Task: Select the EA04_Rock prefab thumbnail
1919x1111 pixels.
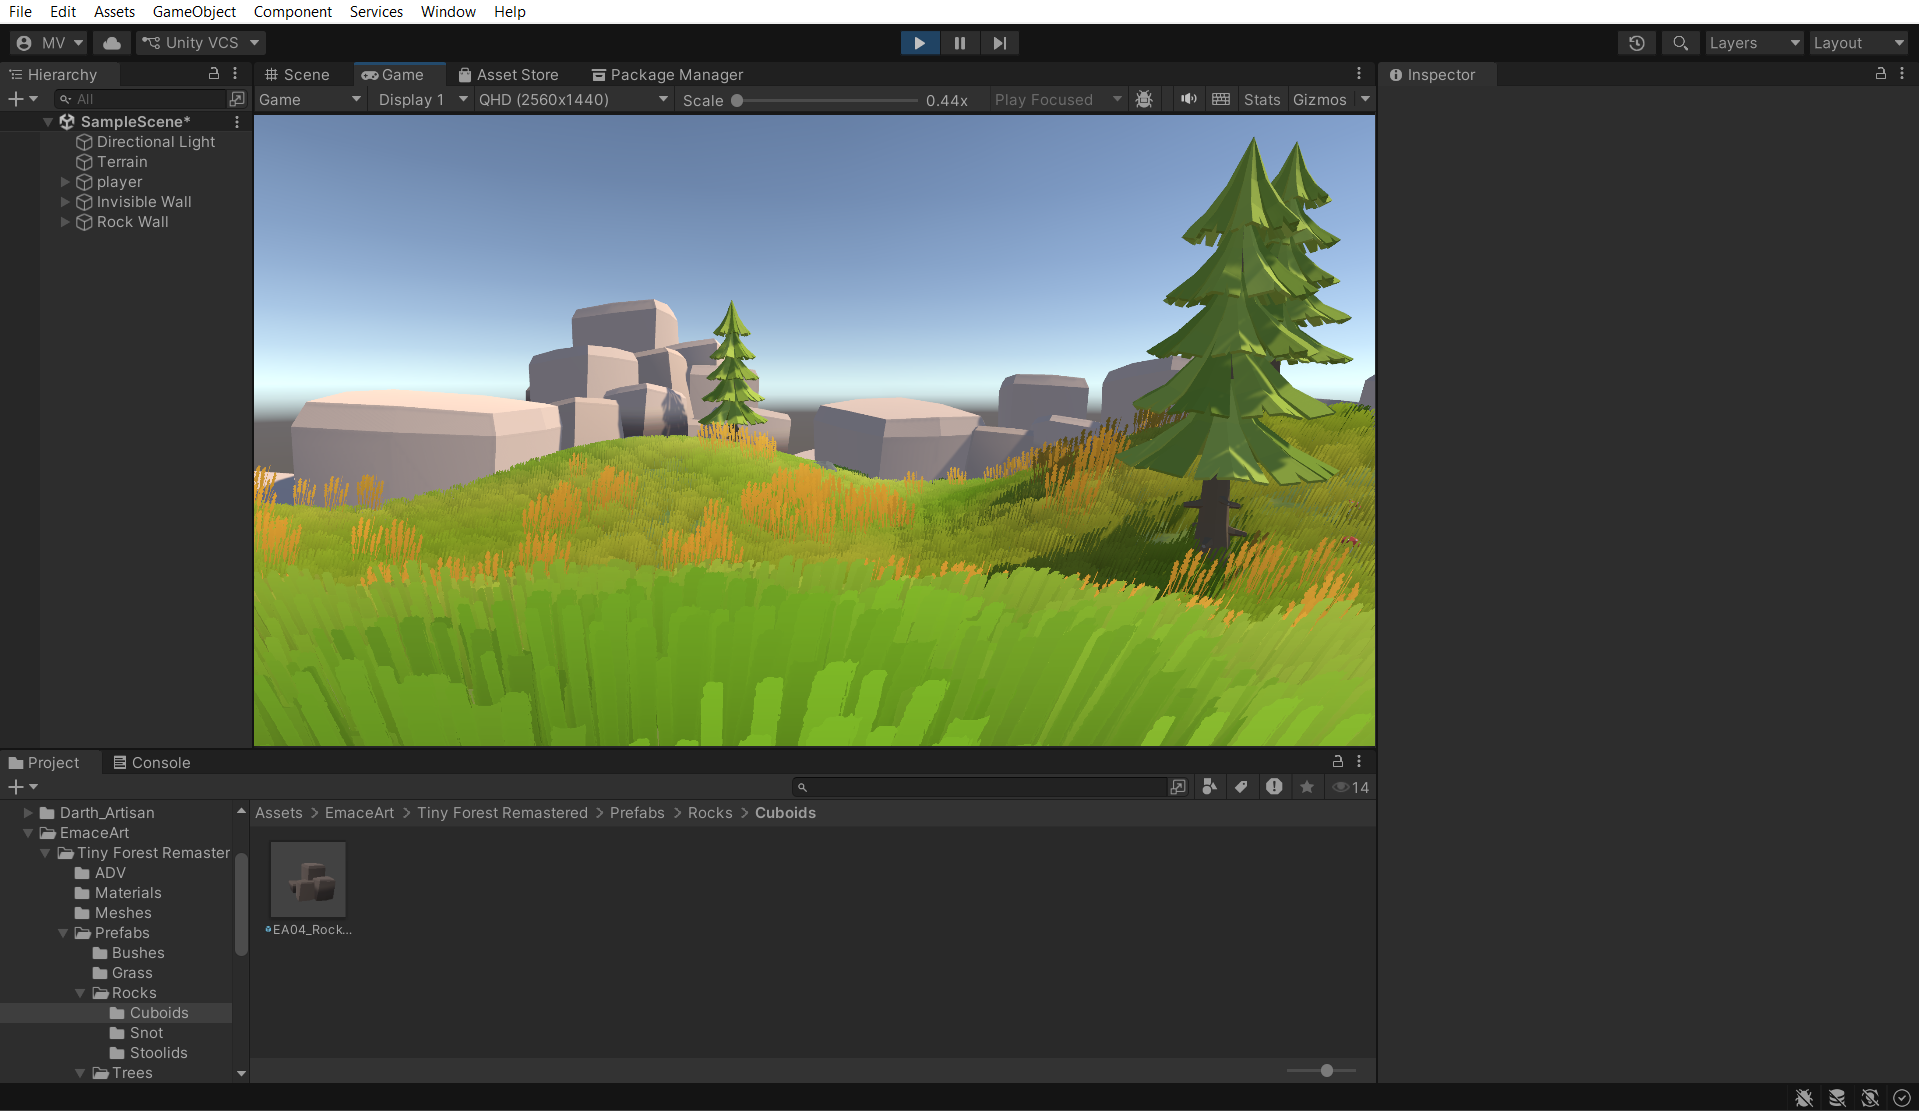Action: (308, 880)
